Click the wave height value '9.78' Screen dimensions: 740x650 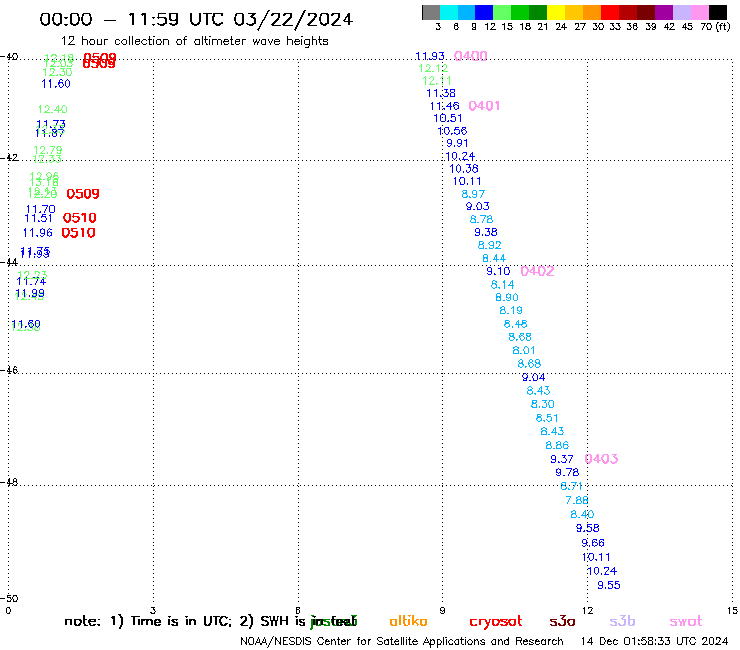(567, 473)
